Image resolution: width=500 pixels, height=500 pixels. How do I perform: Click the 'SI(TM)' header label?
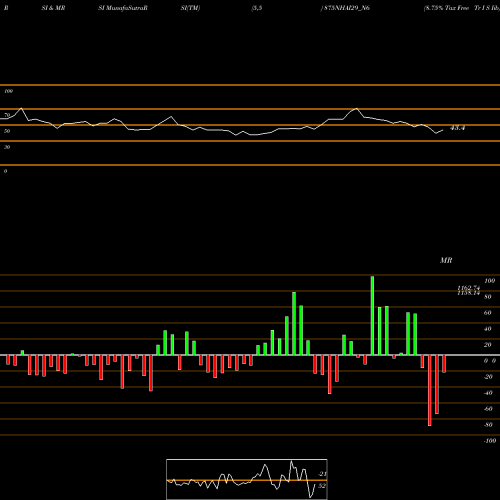coord(190,8)
